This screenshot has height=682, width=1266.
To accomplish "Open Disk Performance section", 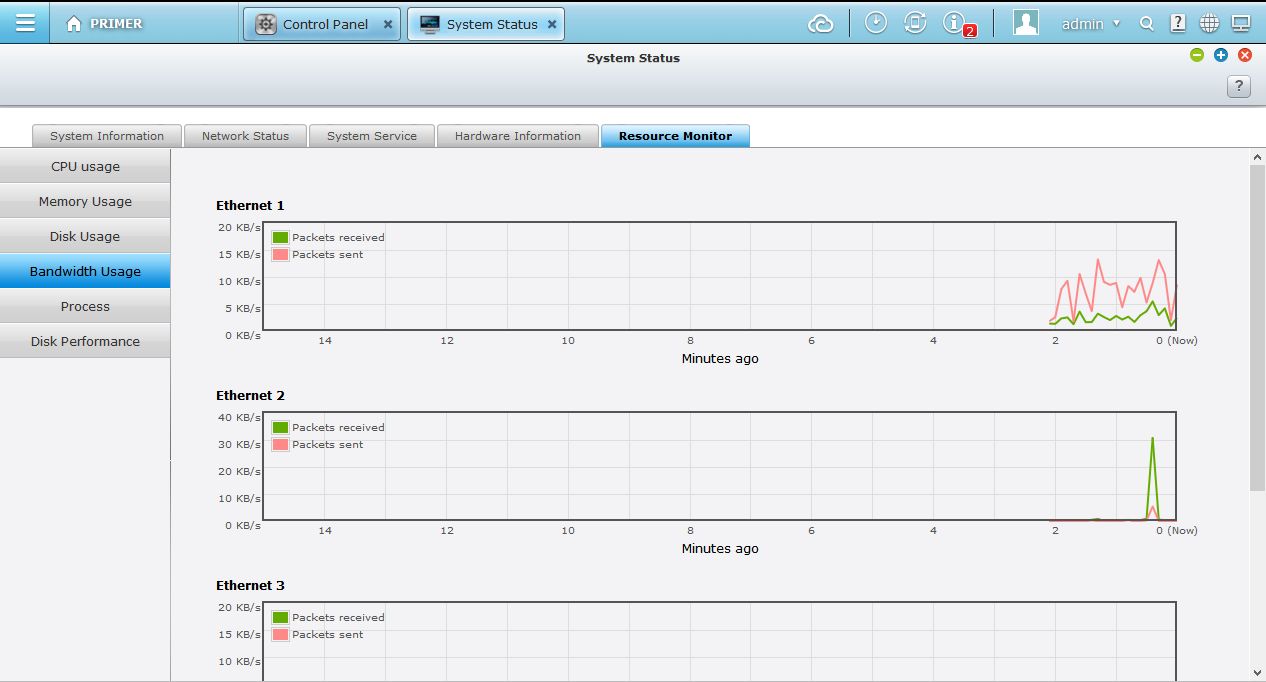I will (85, 342).
